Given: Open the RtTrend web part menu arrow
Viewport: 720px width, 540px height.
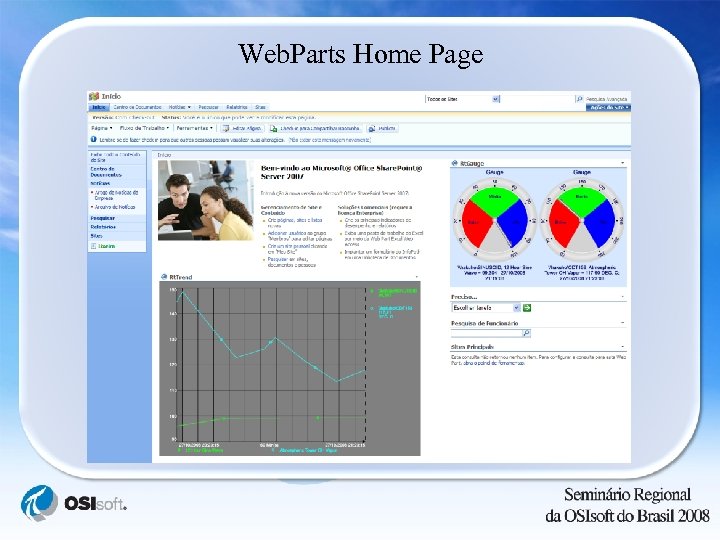Looking at the screenshot, I should click(416, 277).
